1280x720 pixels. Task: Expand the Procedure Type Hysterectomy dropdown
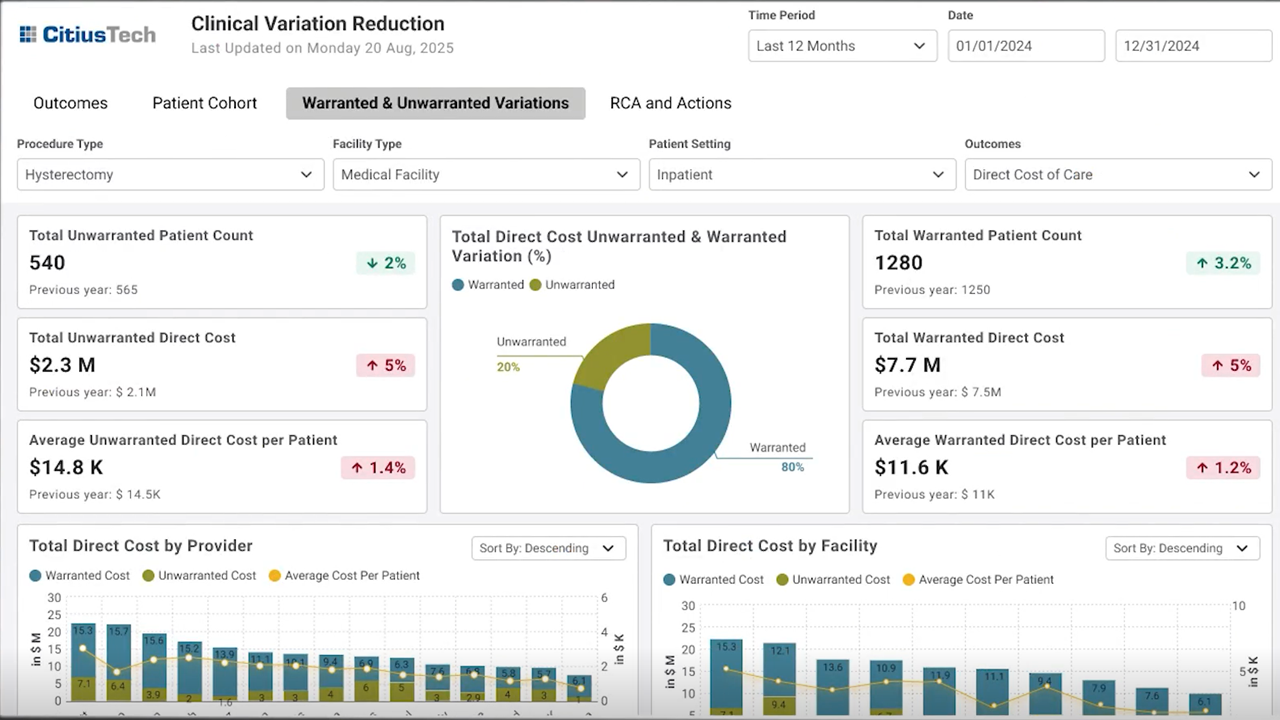171,174
